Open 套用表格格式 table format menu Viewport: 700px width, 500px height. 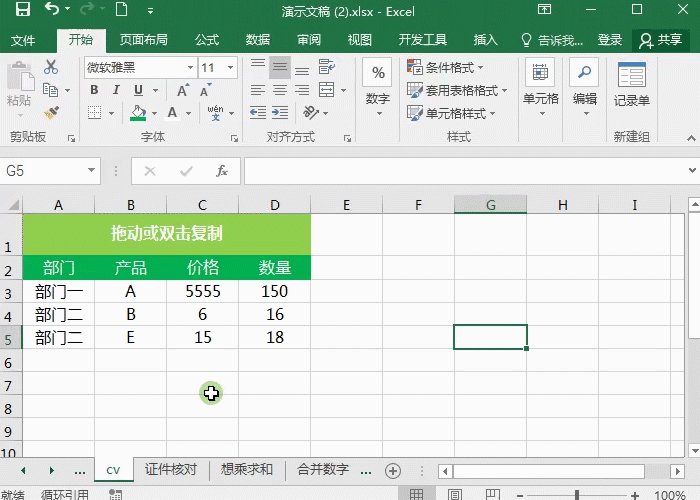click(x=457, y=91)
